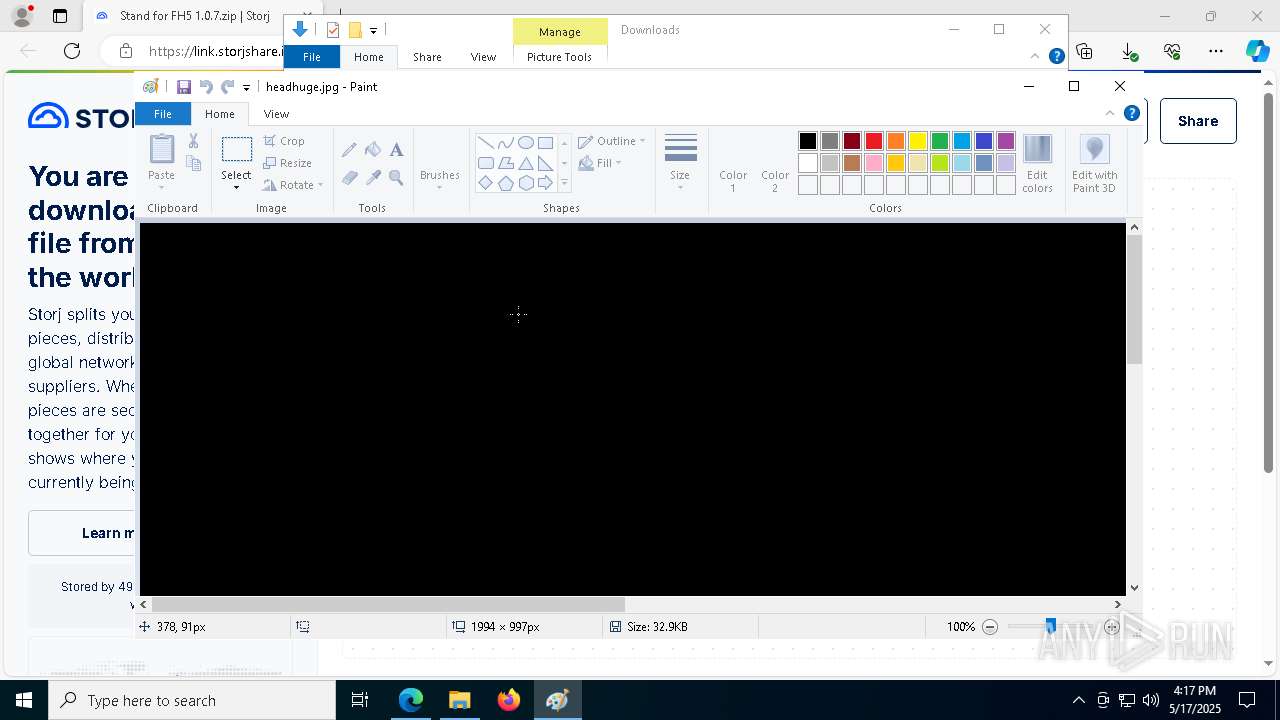Select the Eraser tool
Viewport: 1280px width, 720px height.
(349, 178)
